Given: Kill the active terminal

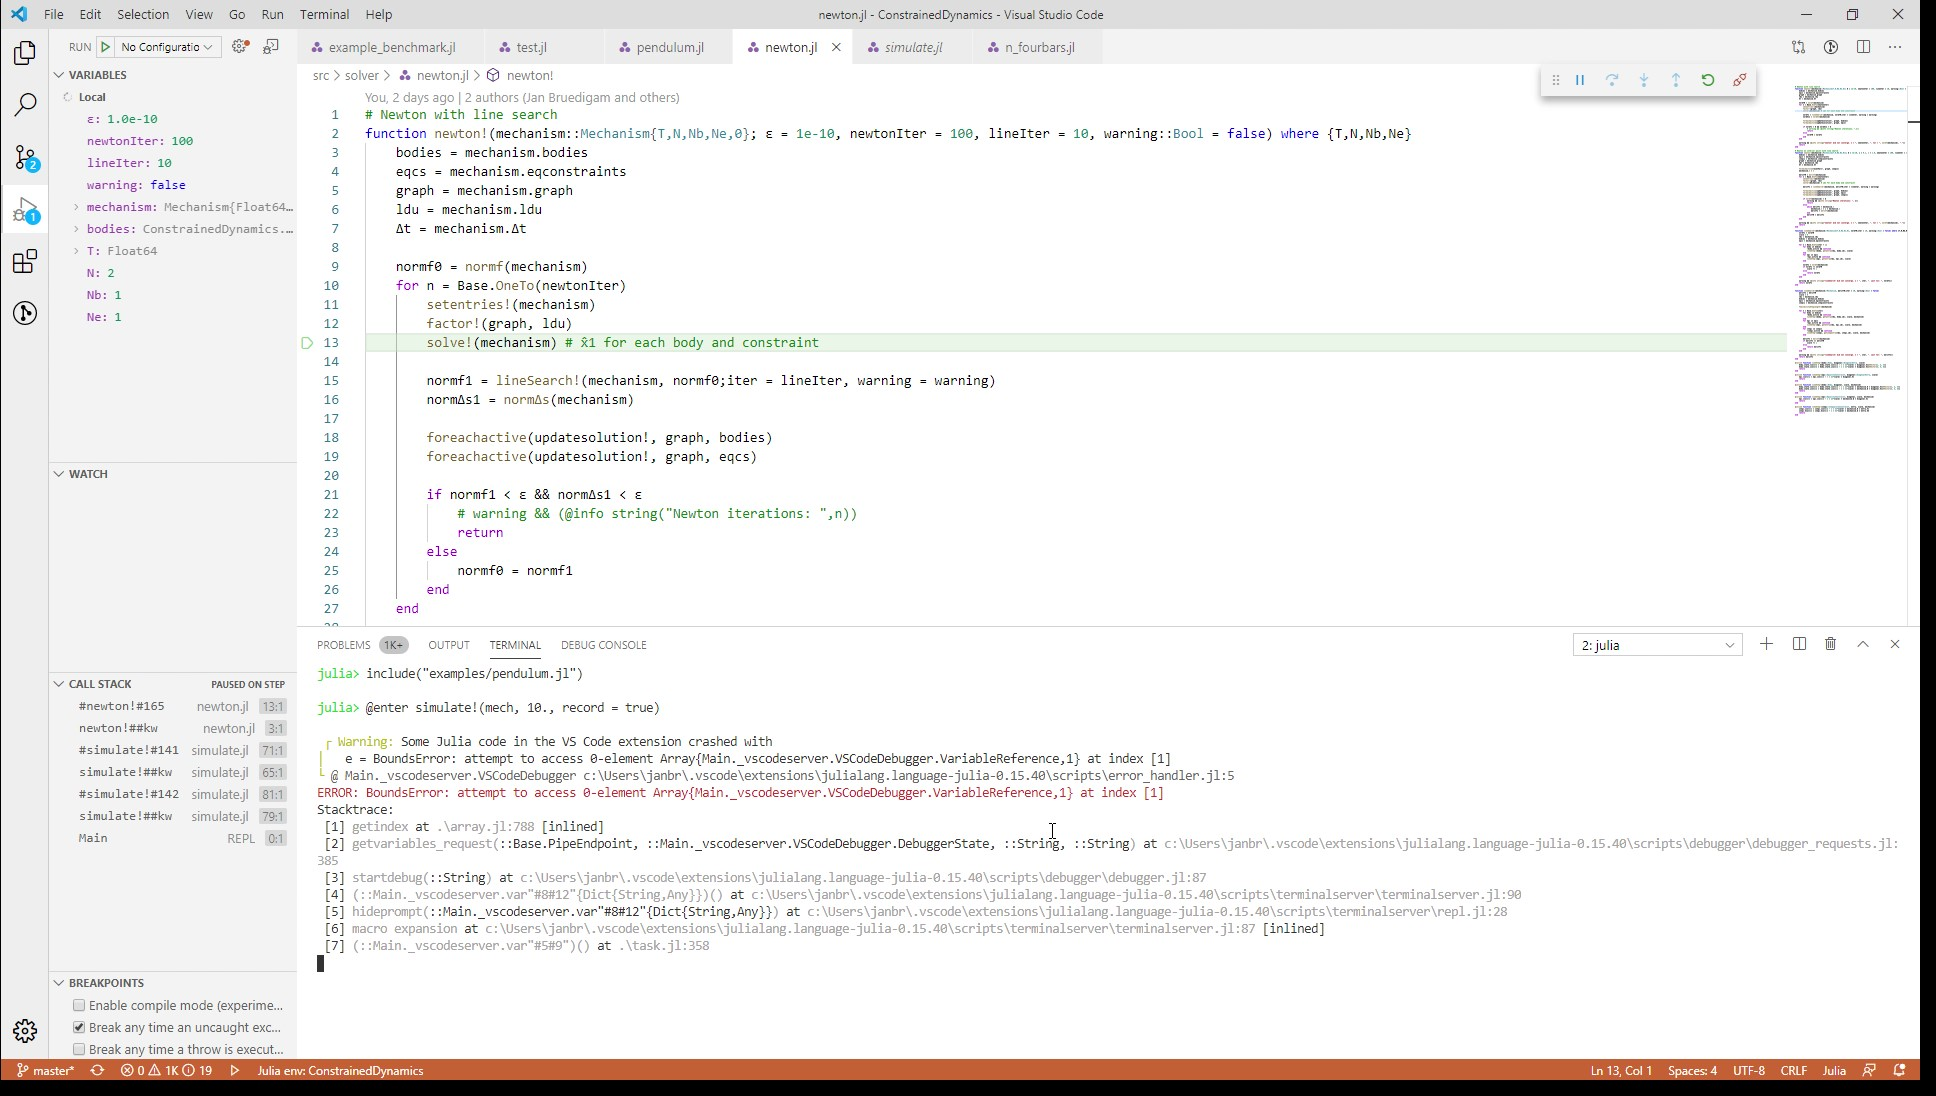Looking at the screenshot, I should pyautogui.click(x=1830, y=644).
